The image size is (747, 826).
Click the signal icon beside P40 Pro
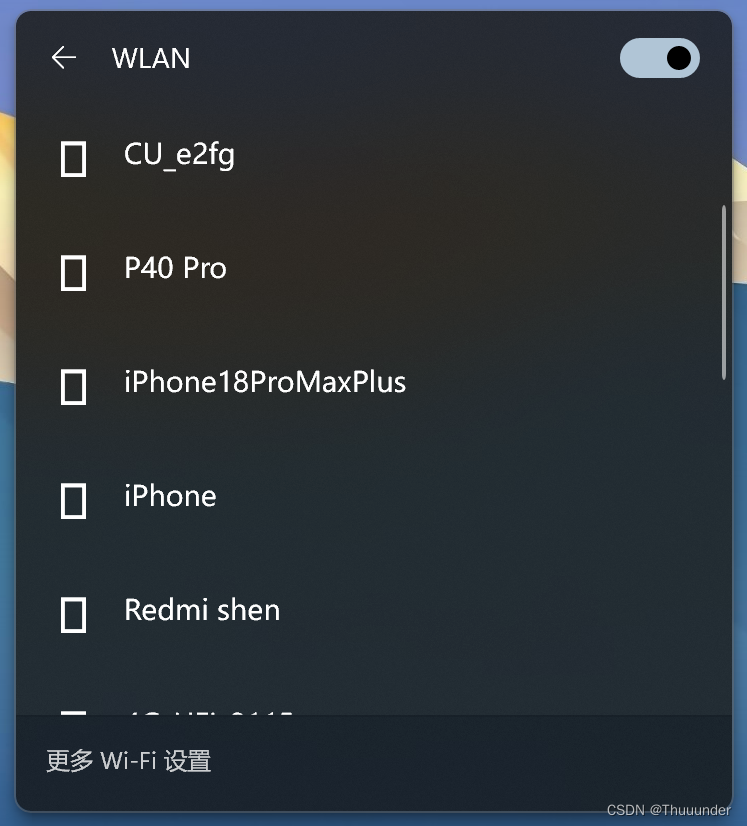click(x=73, y=273)
